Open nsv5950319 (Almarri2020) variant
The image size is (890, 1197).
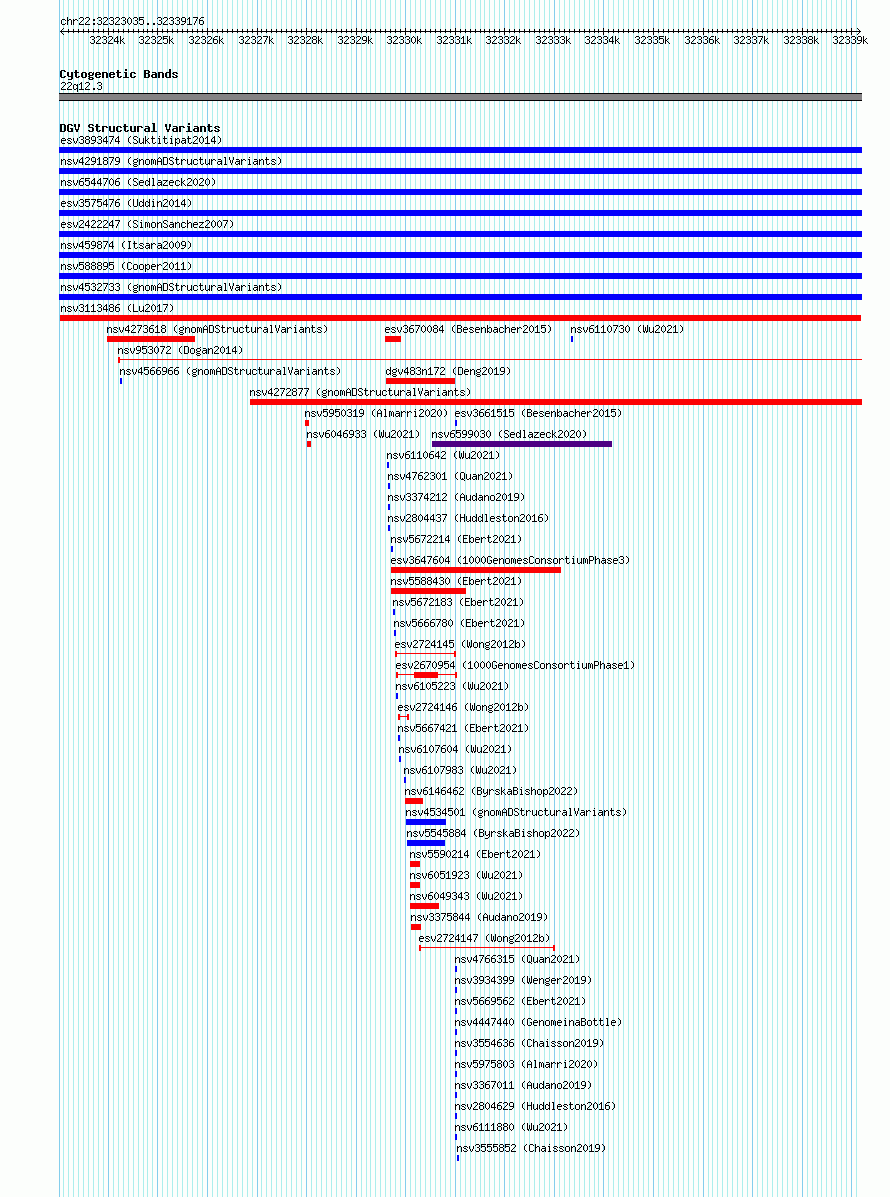376,413
